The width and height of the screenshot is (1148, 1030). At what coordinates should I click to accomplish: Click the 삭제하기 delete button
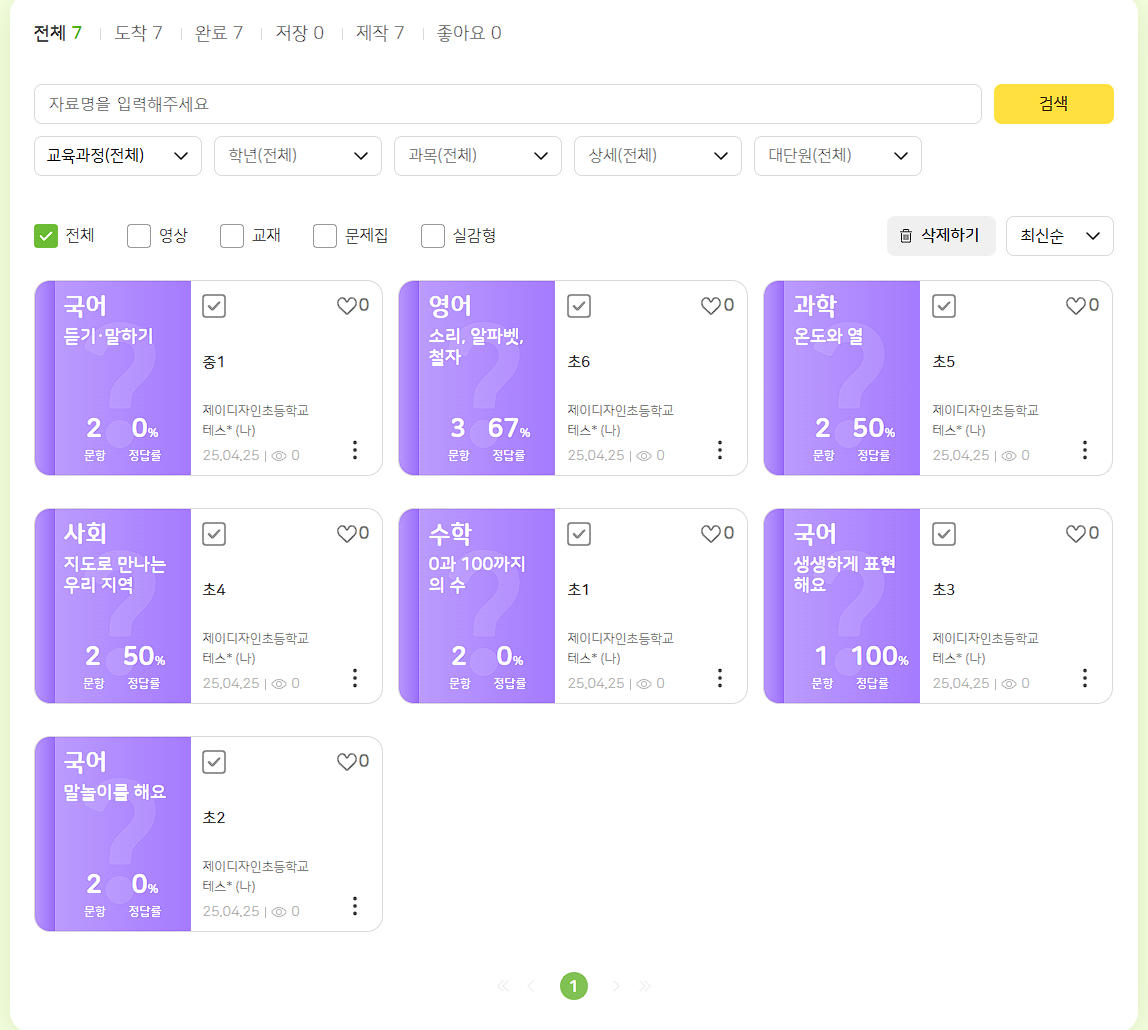point(940,236)
